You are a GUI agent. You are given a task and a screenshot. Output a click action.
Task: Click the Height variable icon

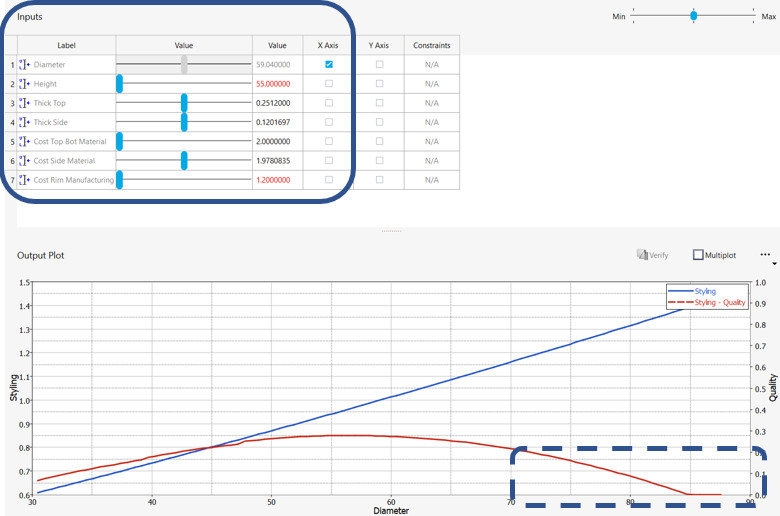coord(25,84)
